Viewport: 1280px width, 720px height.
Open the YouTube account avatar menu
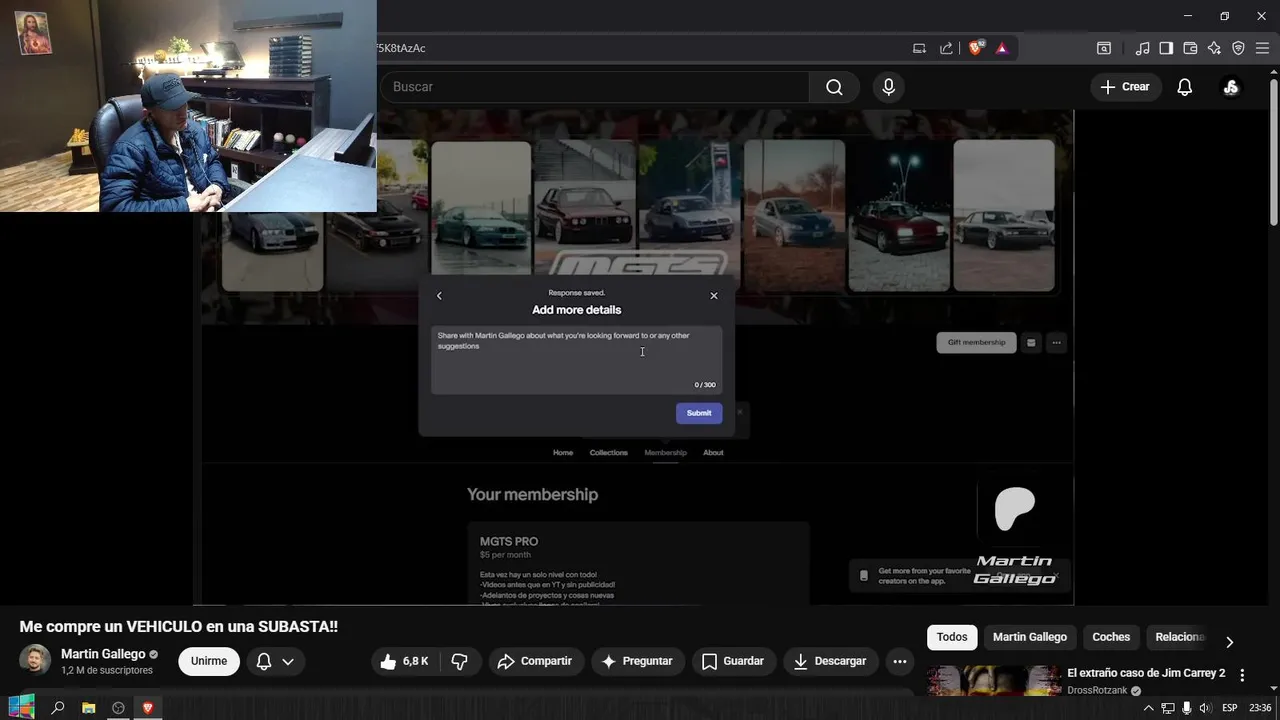1231,87
